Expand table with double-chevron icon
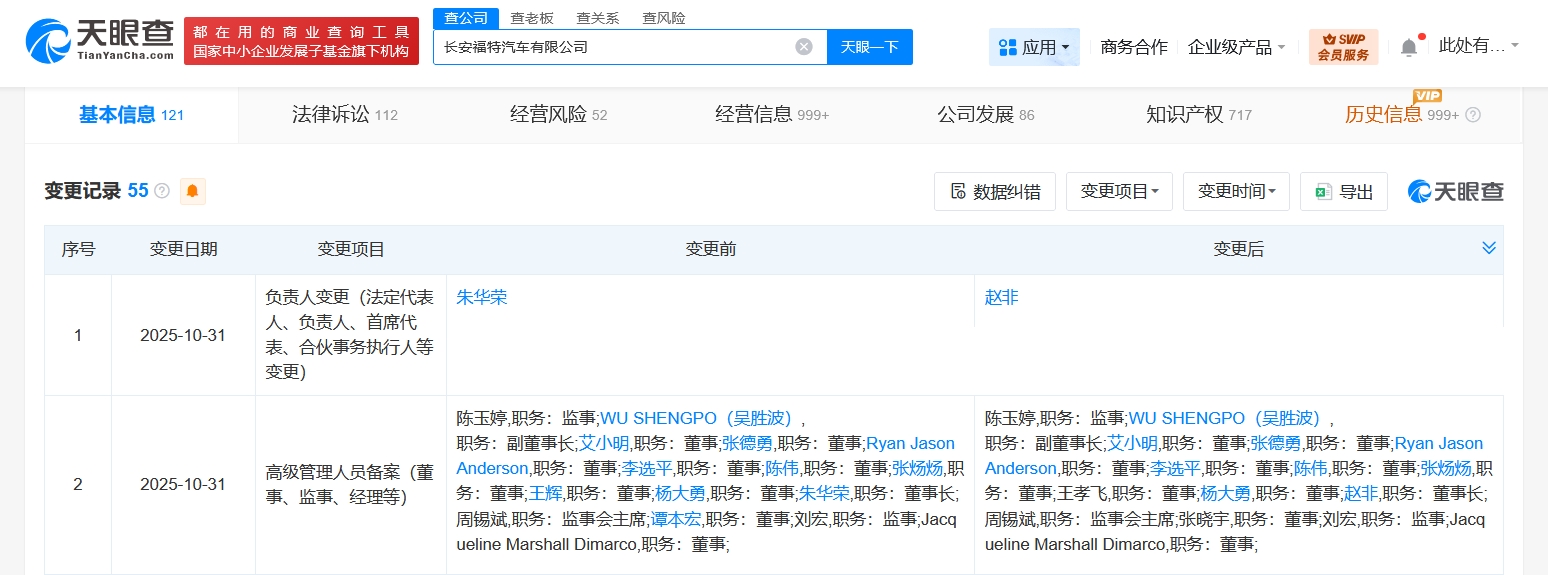1548x575 pixels. tap(1488, 248)
